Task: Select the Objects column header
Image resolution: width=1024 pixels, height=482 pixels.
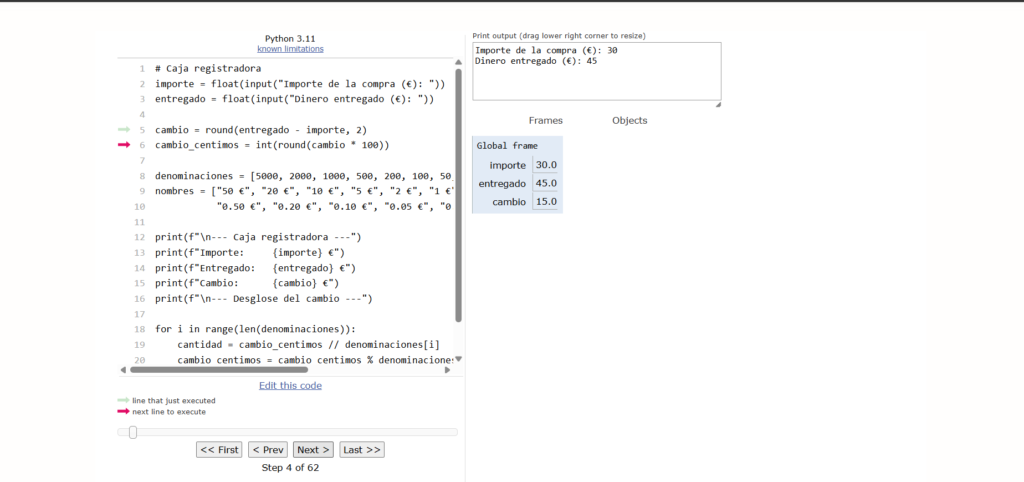Action: point(629,121)
